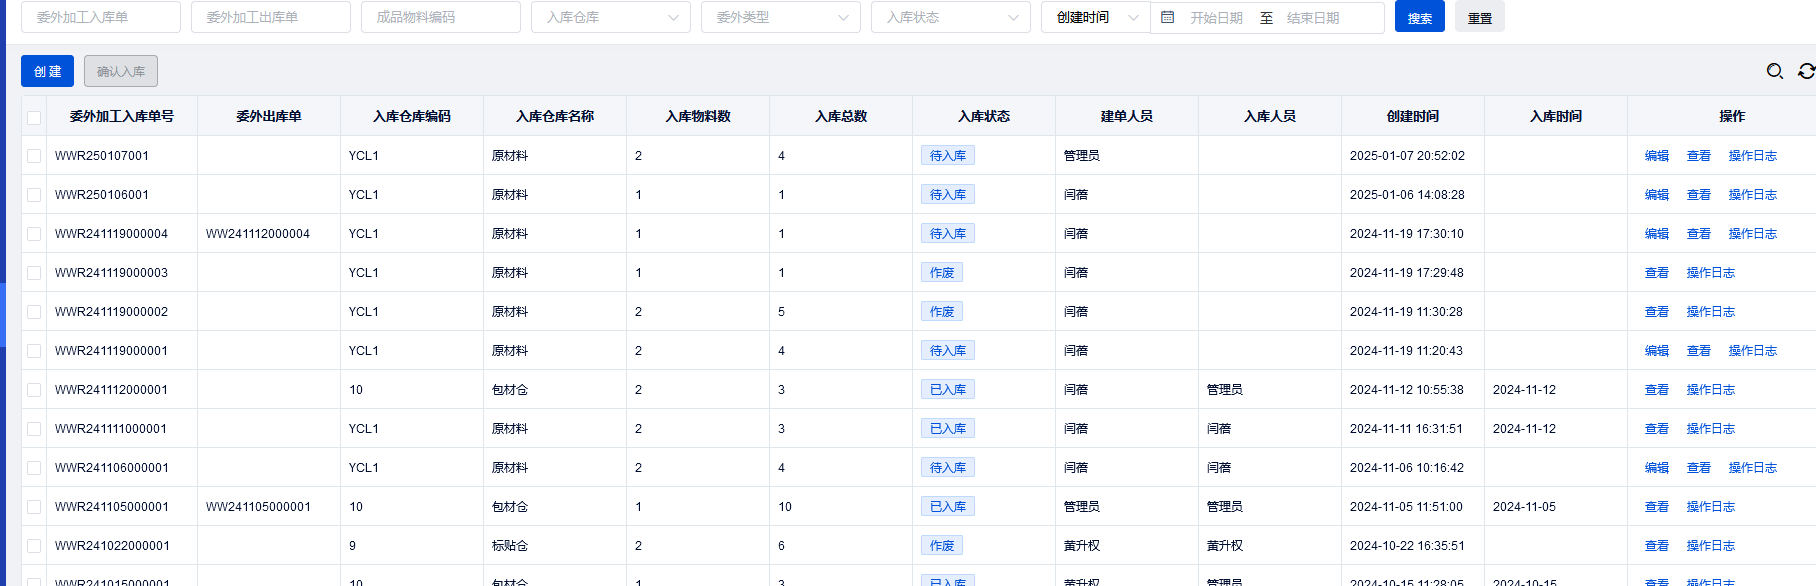The height and width of the screenshot is (586, 1816).
Task: Tick the select-all checkbox in table header
Action: tap(34, 117)
